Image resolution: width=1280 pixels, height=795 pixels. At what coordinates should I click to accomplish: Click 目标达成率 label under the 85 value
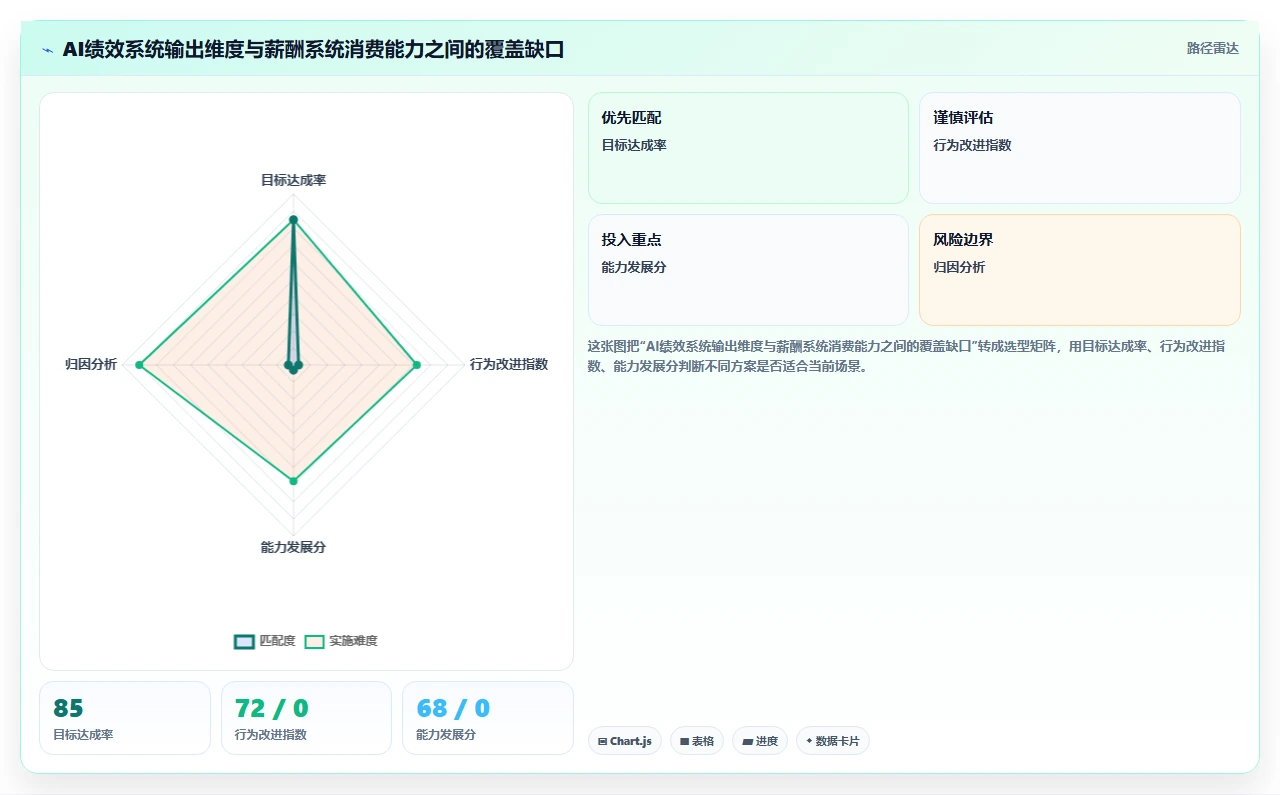(x=83, y=735)
